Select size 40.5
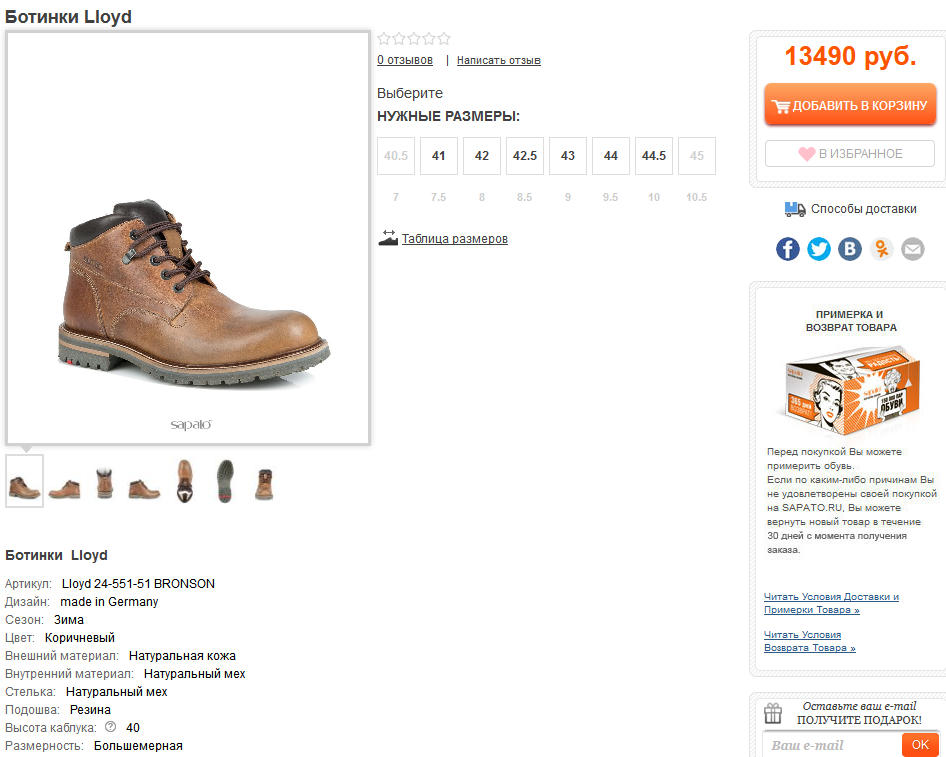Screen dimensions: 946x757 tap(396, 156)
